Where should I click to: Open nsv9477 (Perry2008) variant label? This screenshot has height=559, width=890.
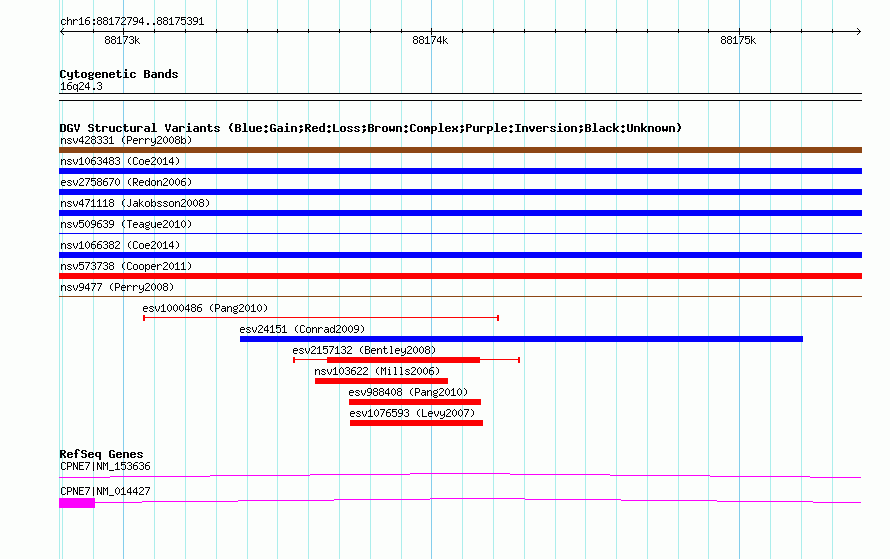click(x=117, y=287)
